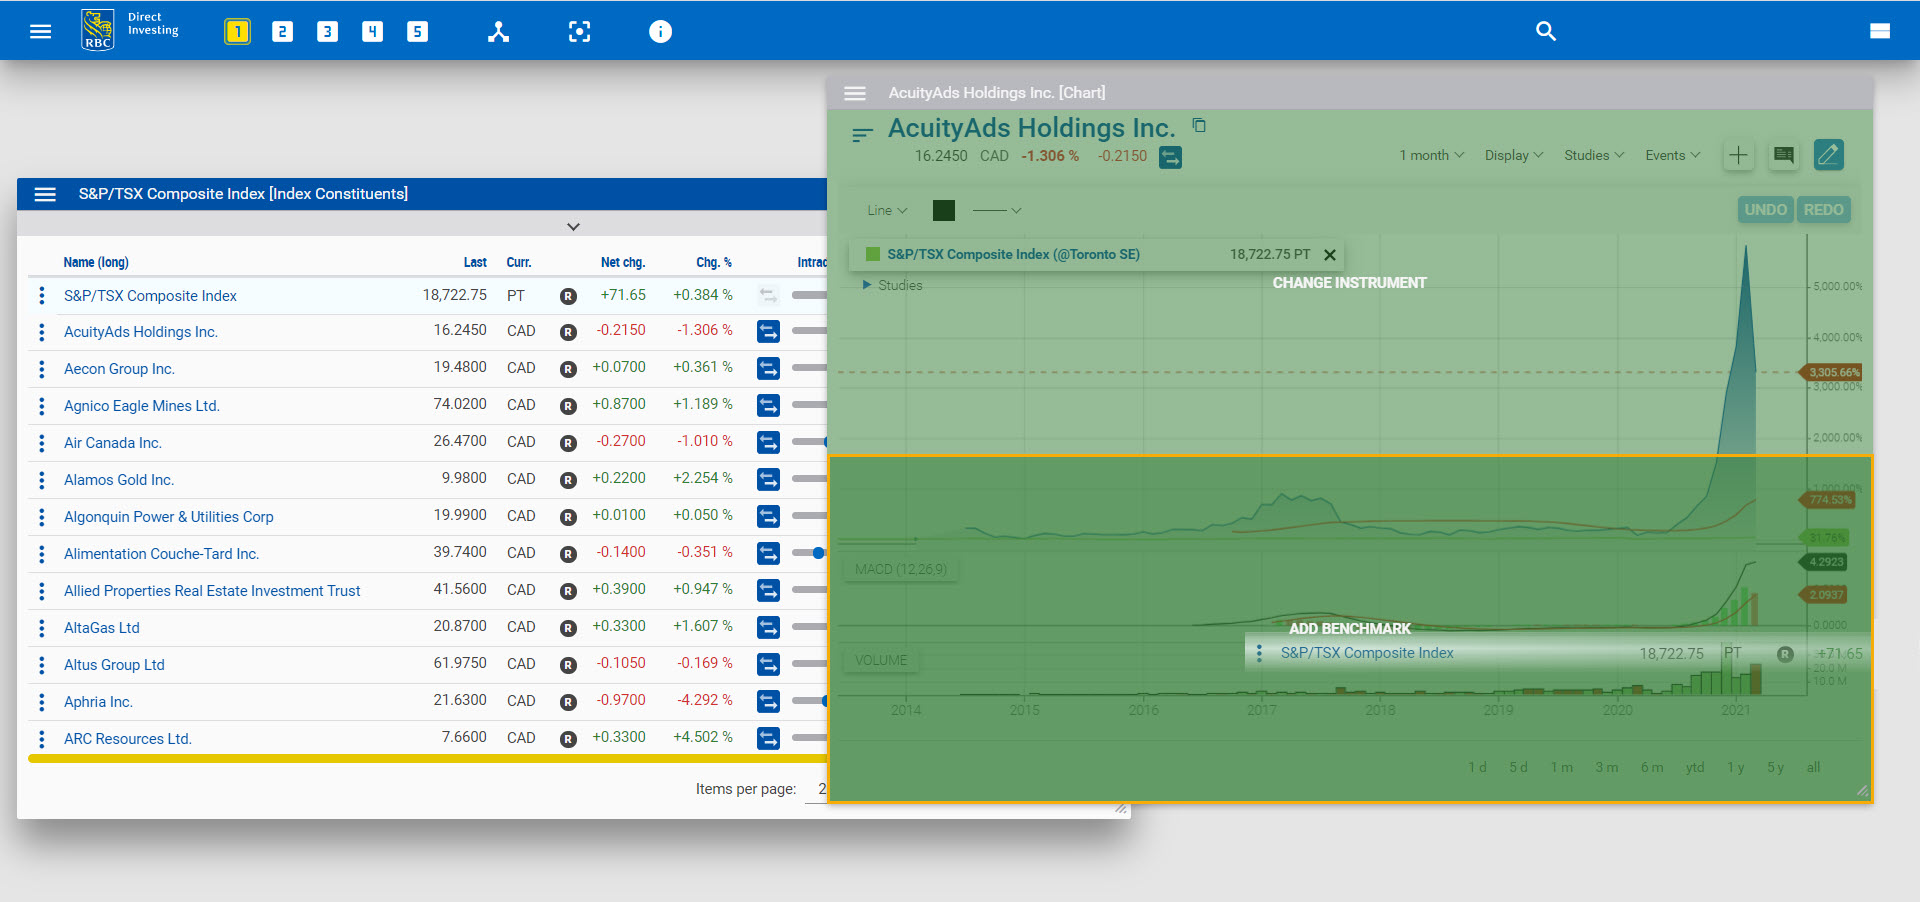Select the highlighted workspace tab 1
Image resolution: width=1920 pixels, height=902 pixels.
[x=237, y=31]
